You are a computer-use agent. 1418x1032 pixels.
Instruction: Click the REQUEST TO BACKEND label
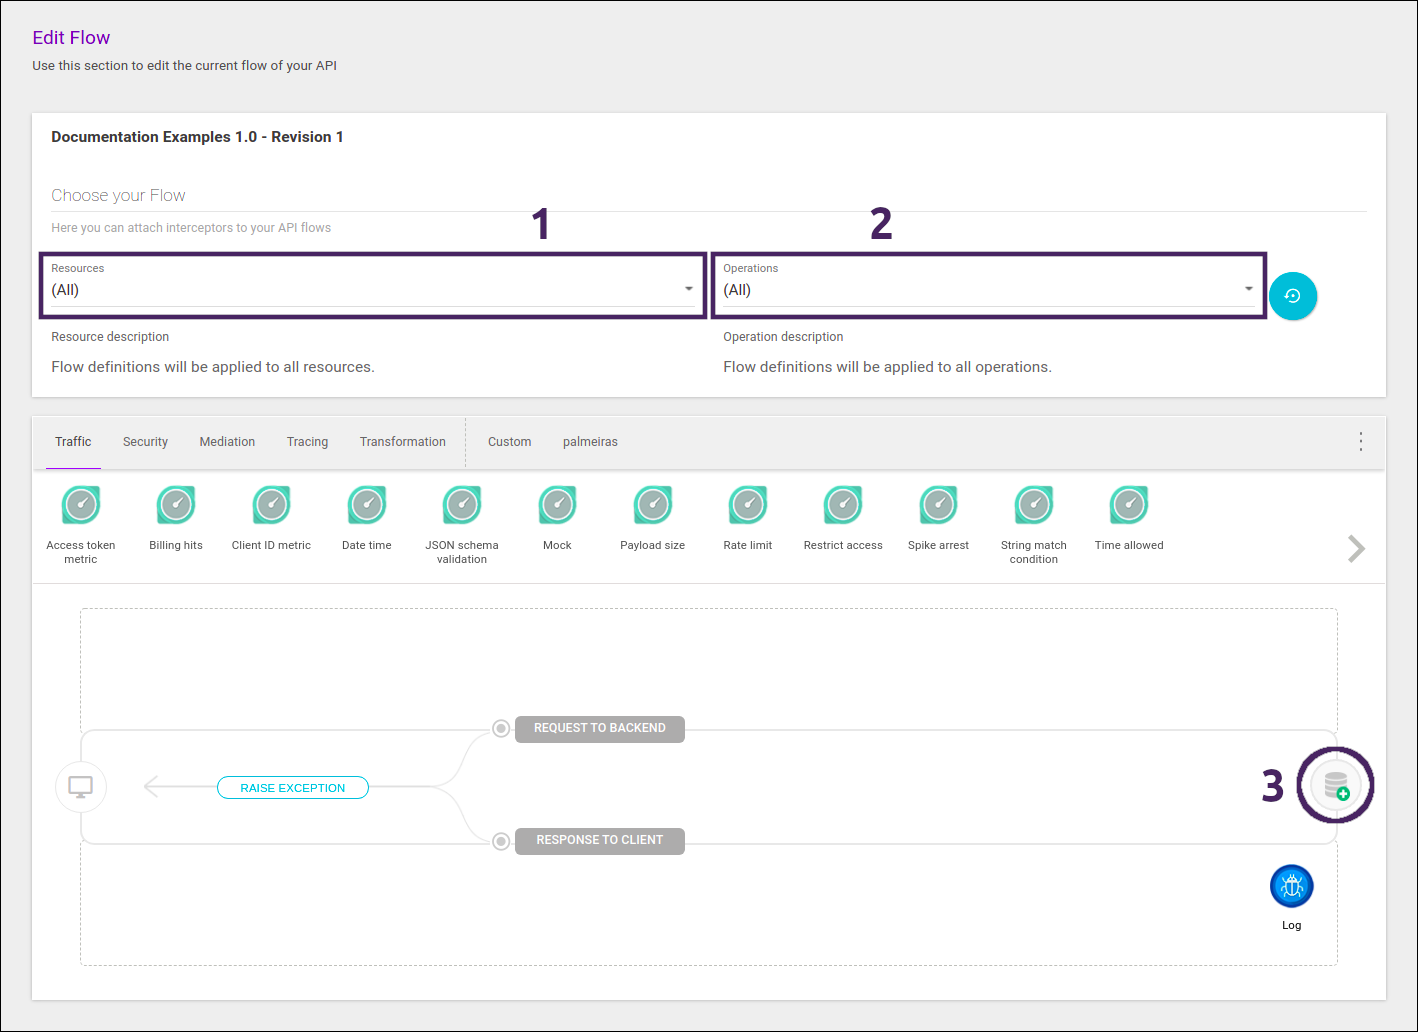599,729
